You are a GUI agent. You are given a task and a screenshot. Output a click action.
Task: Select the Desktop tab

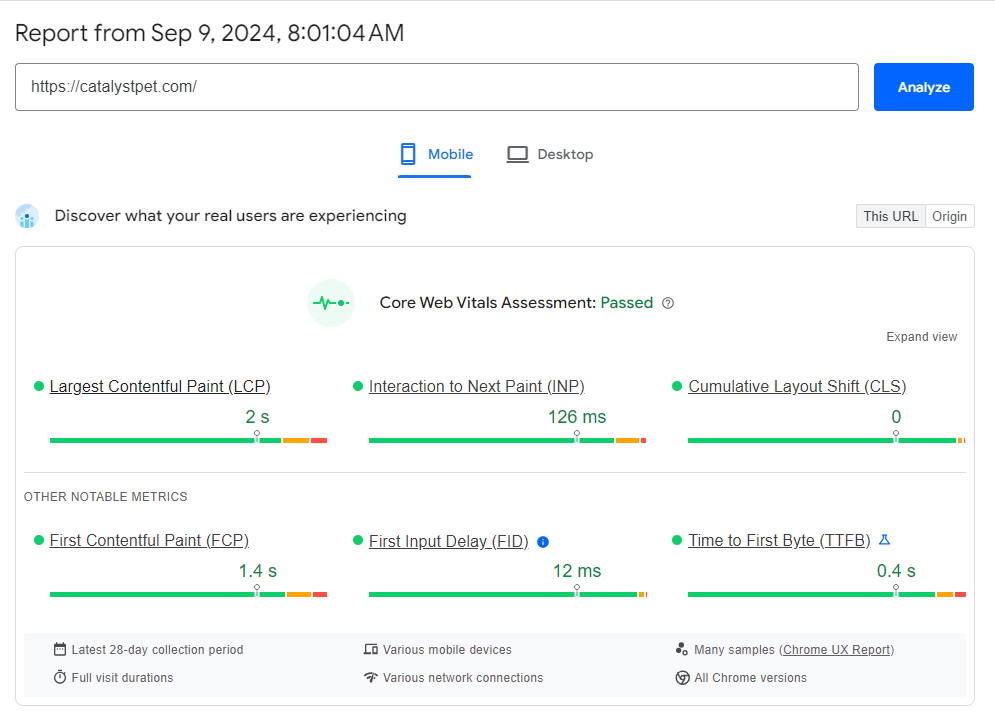(550, 155)
